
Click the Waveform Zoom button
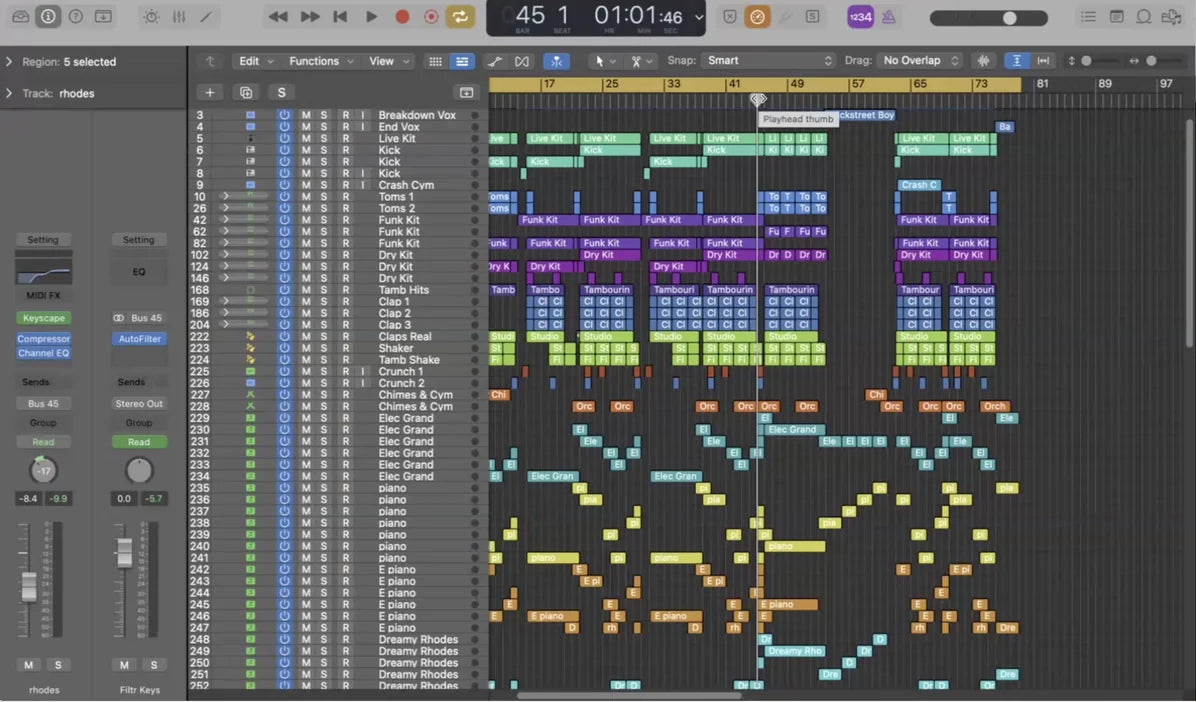pyautogui.click(x=983, y=61)
